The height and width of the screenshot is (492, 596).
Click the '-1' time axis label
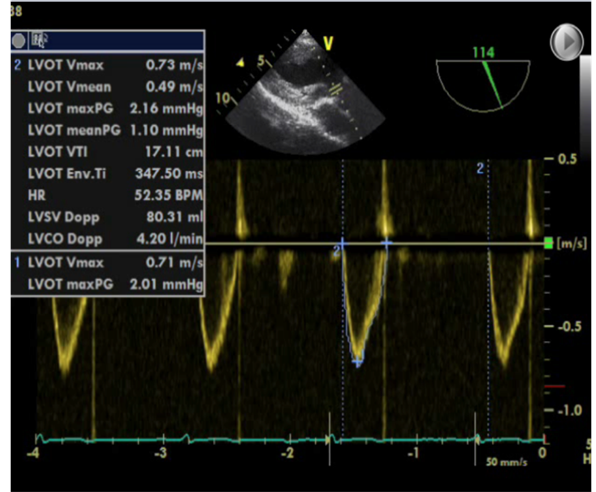[x=414, y=453]
